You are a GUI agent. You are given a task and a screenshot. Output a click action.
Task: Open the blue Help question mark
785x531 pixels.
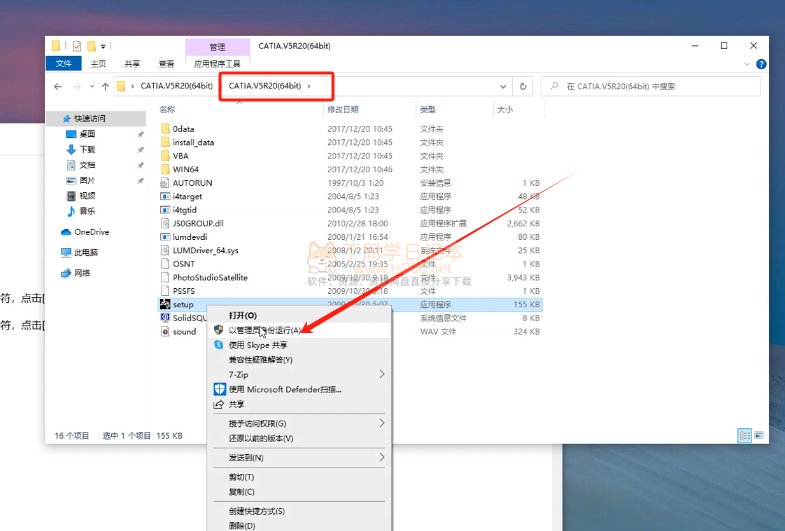click(x=762, y=63)
